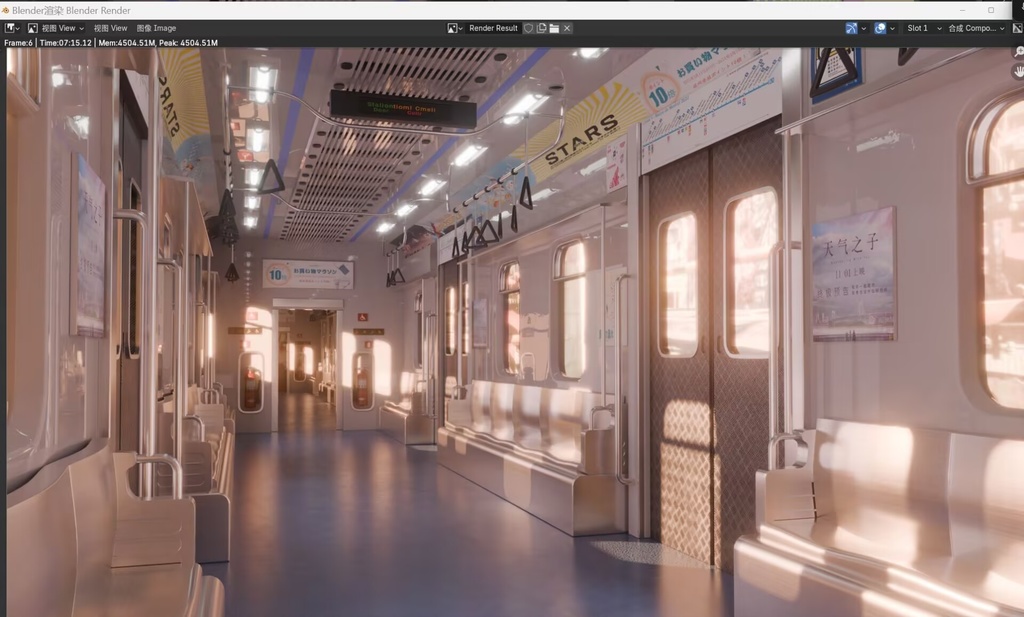This screenshot has height=617, width=1024.
Task: Click the Blender Render window title
Action: click(x=71, y=10)
